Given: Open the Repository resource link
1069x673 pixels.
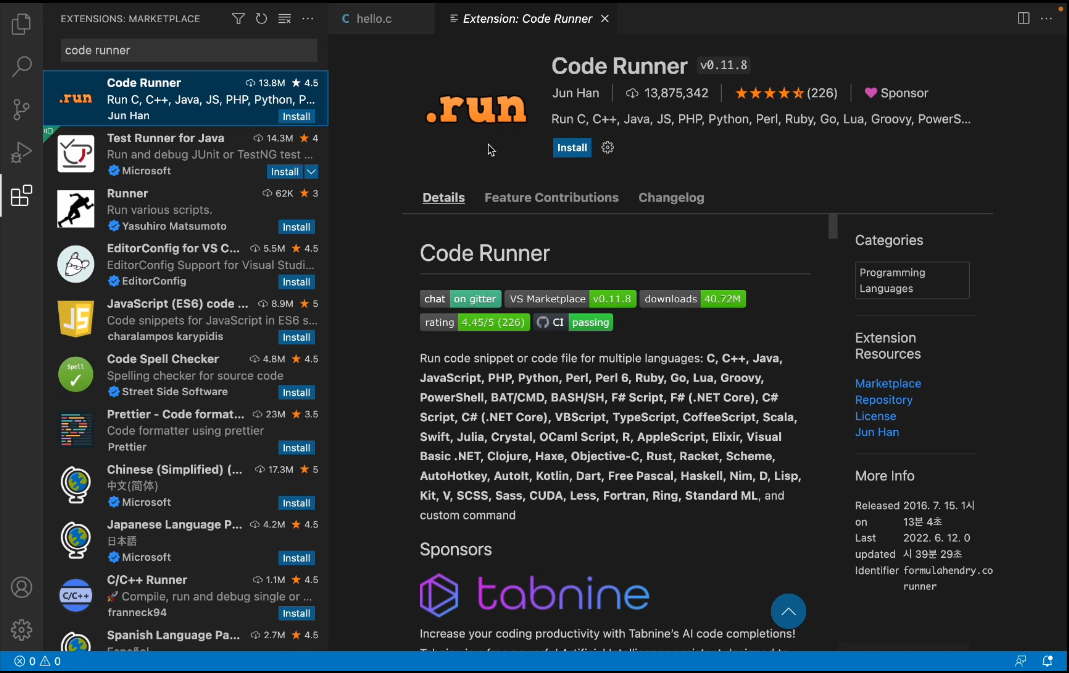Looking at the screenshot, I should (x=884, y=400).
